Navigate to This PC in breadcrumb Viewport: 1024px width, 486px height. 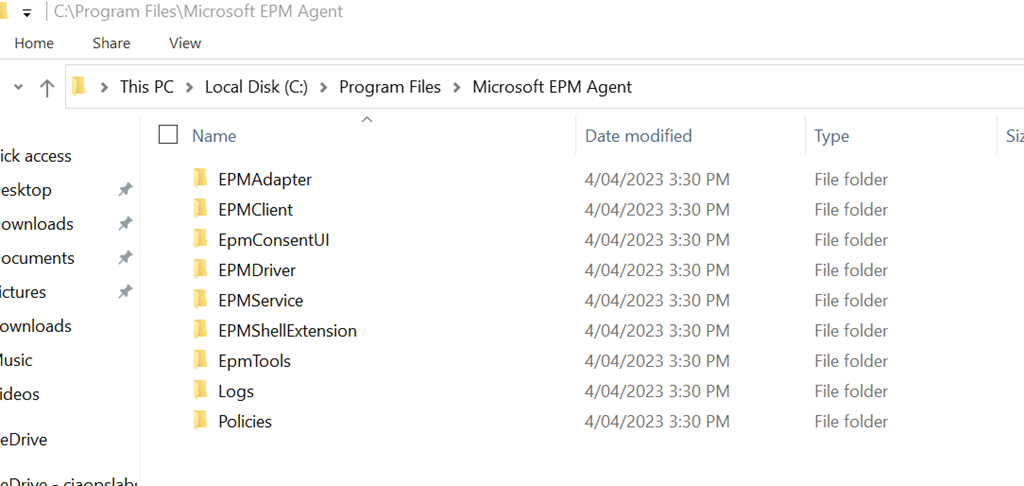(146, 87)
